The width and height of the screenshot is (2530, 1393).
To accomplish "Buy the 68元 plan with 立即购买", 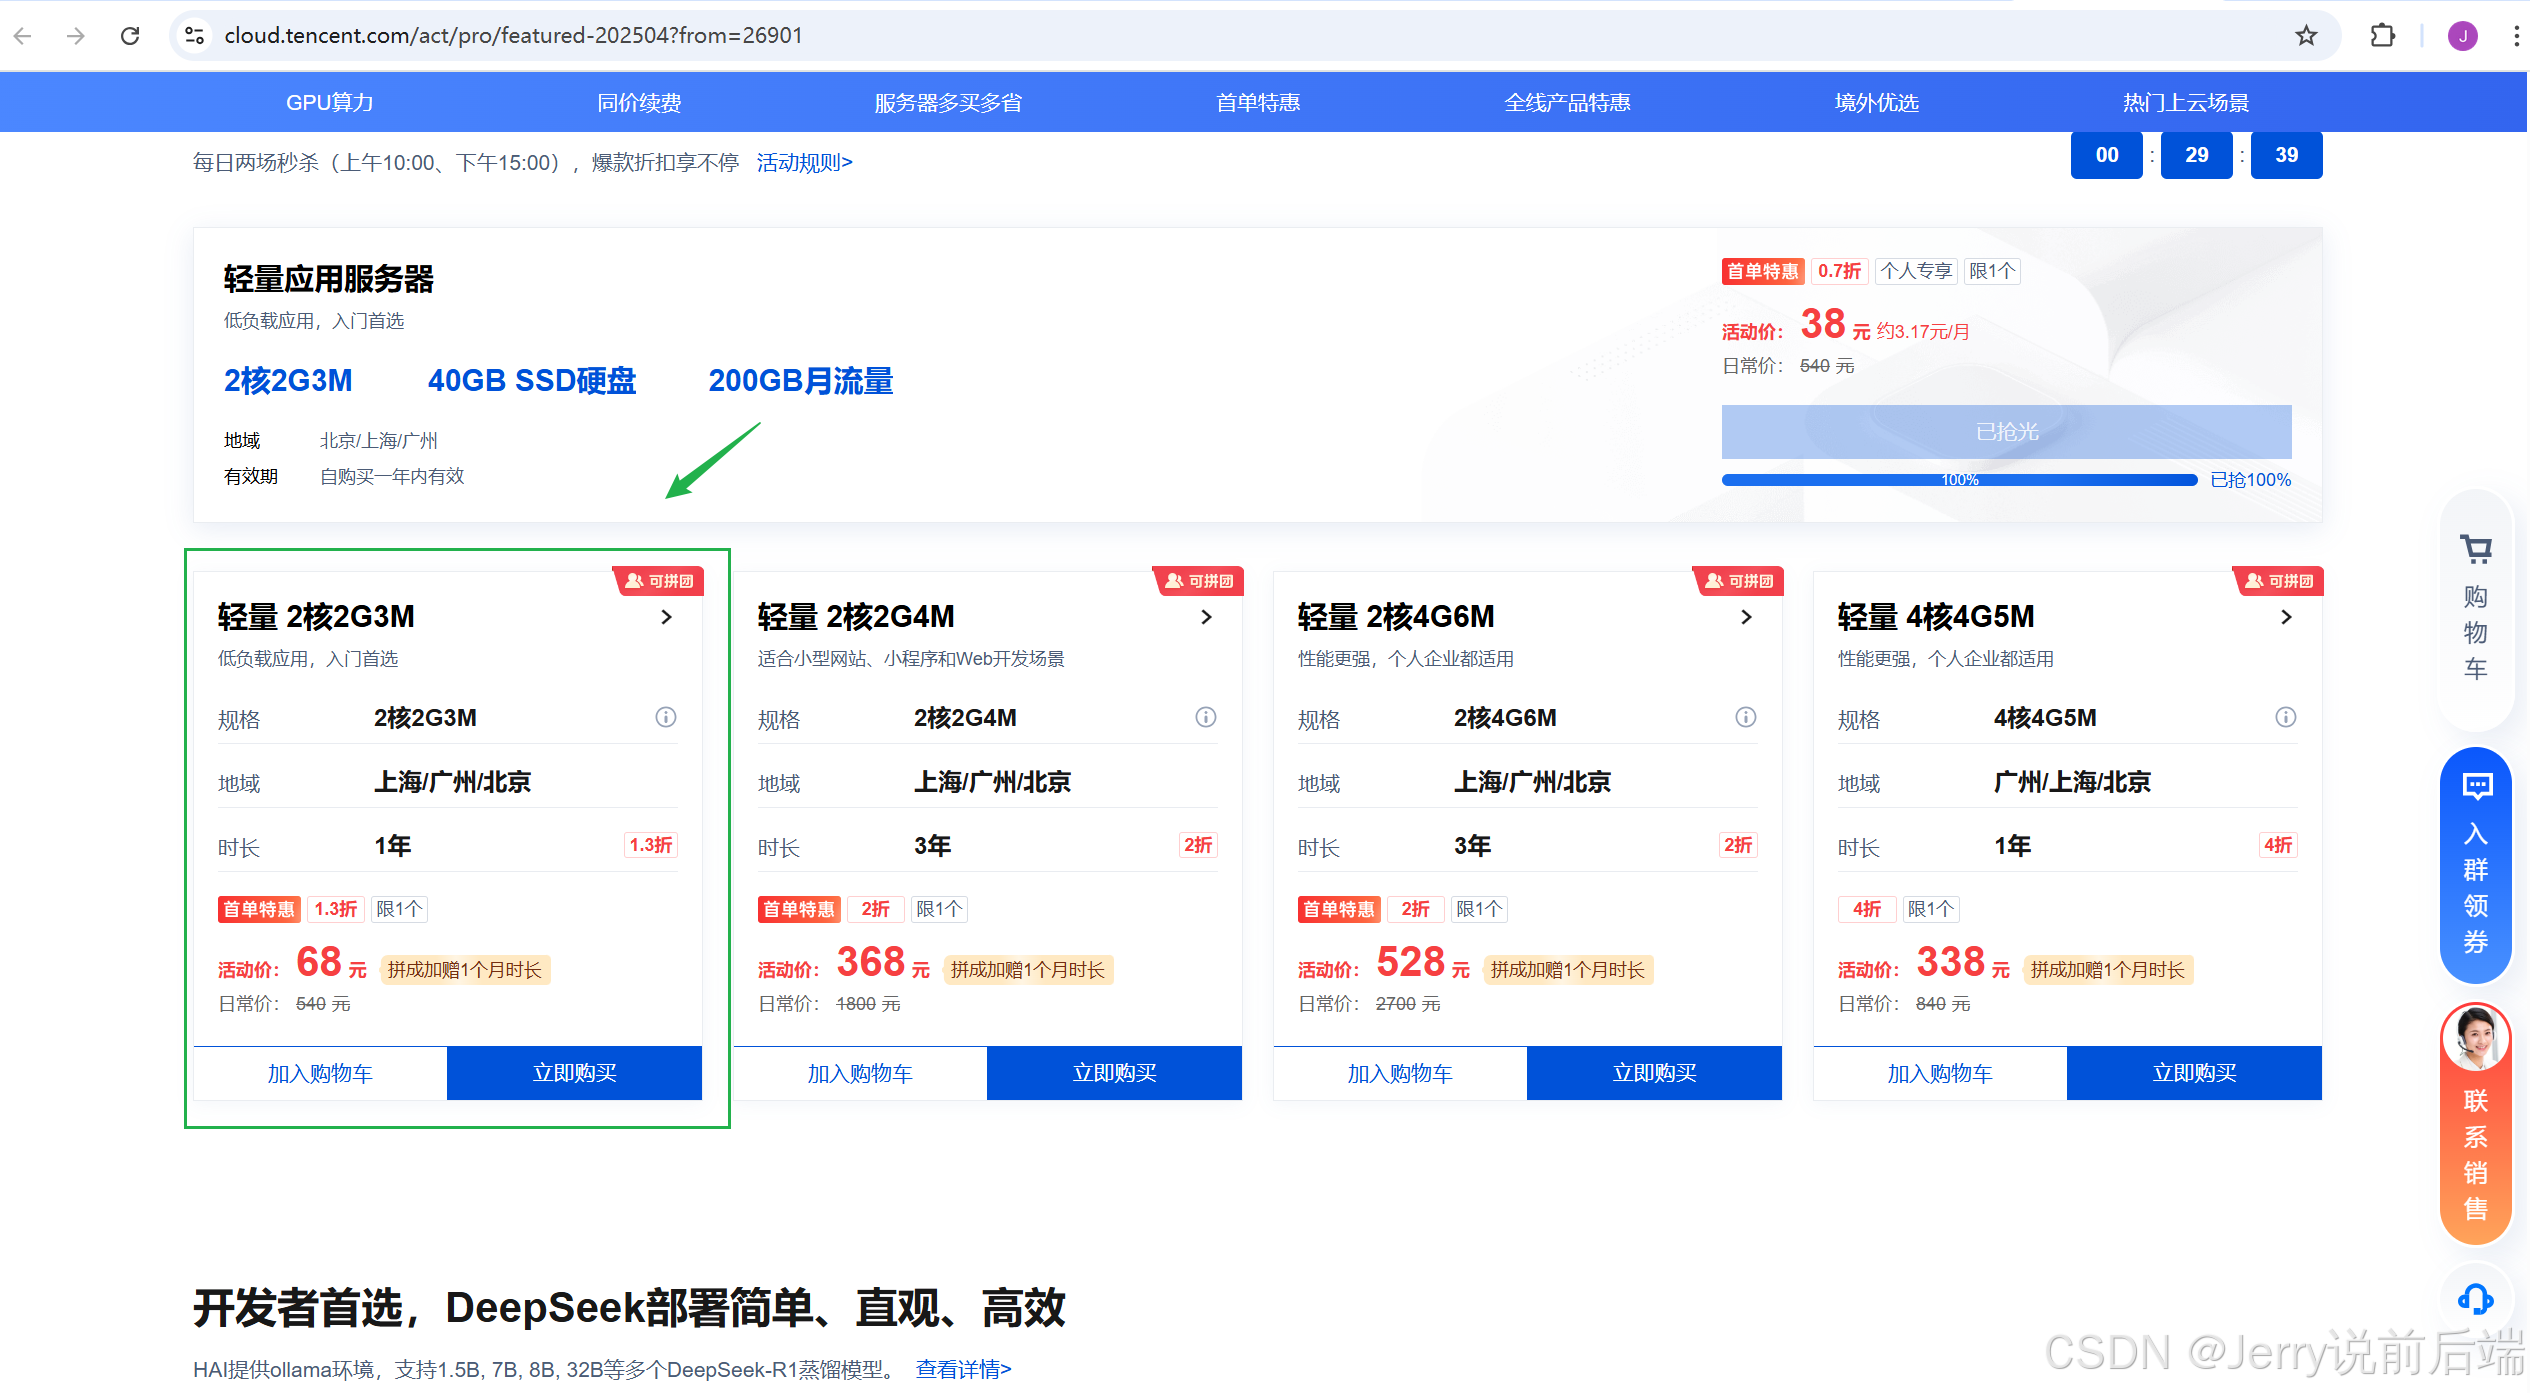I will 574,1073.
